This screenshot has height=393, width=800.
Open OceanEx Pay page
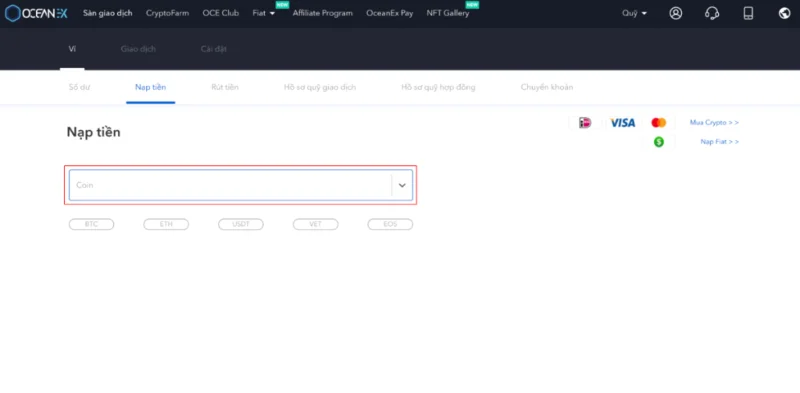pyautogui.click(x=390, y=13)
